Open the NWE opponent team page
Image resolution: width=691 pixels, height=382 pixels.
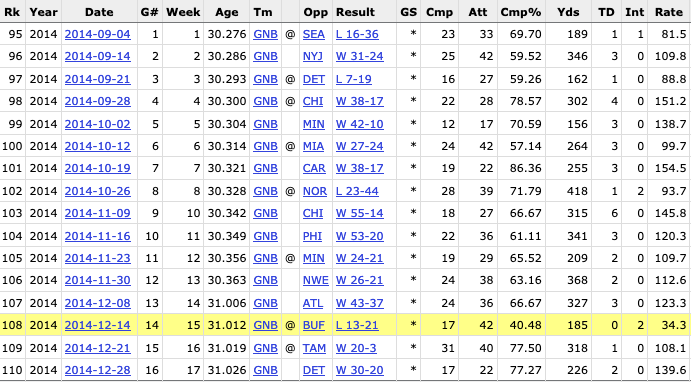(x=316, y=280)
